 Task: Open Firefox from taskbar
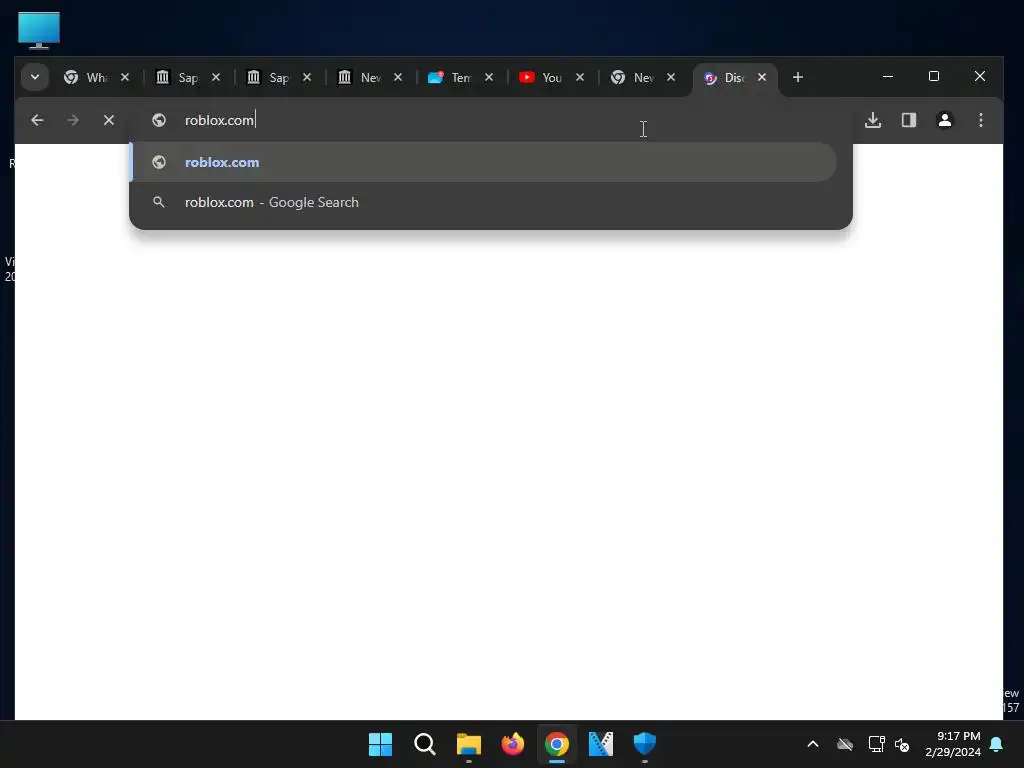[x=513, y=744]
